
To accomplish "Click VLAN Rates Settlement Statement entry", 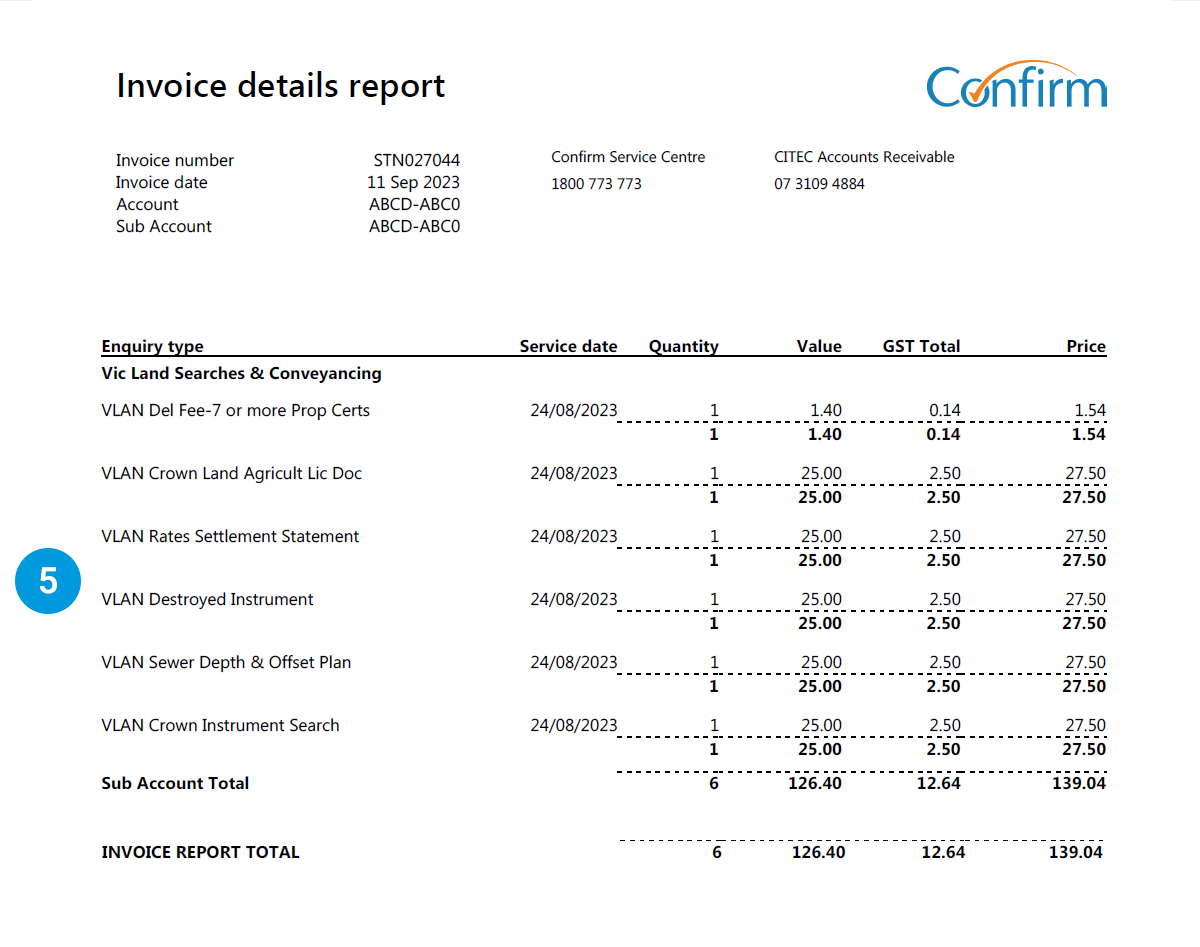I will pos(230,536).
